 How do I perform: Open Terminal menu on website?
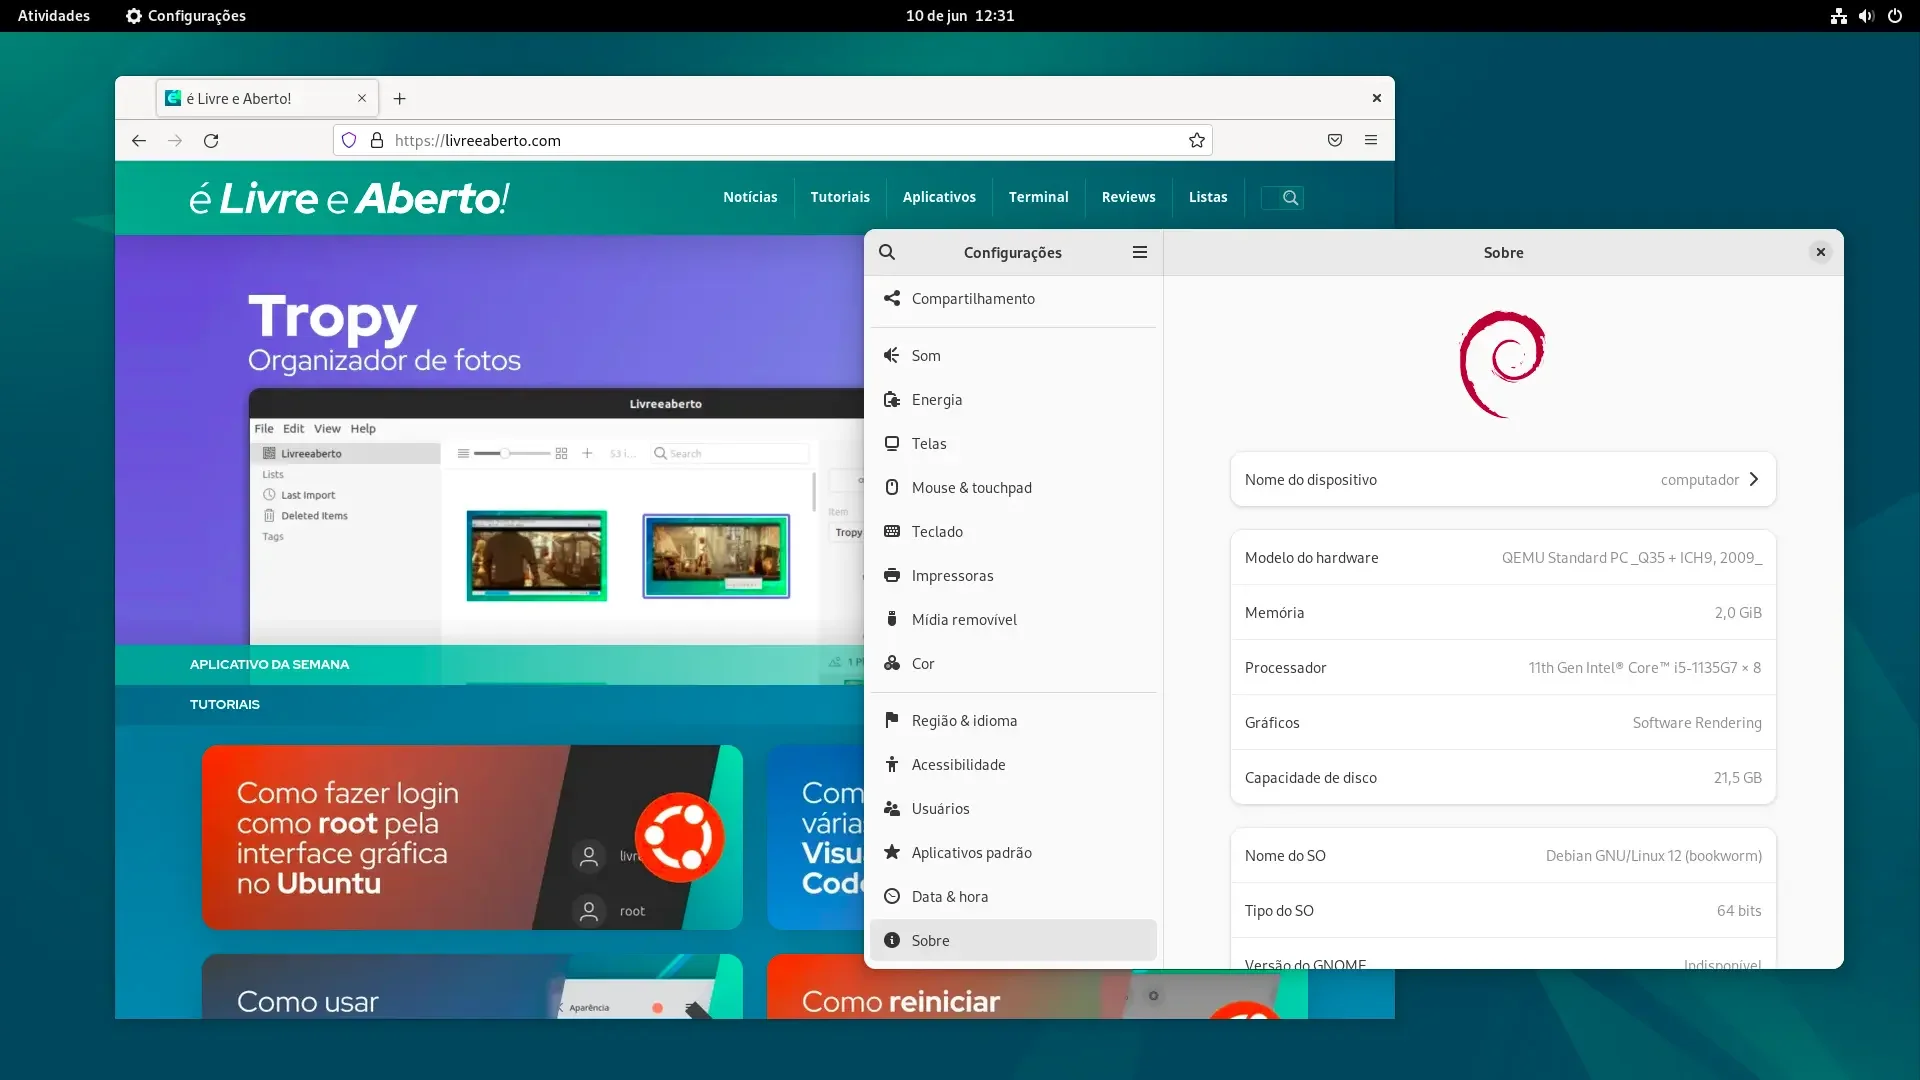(x=1039, y=197)
